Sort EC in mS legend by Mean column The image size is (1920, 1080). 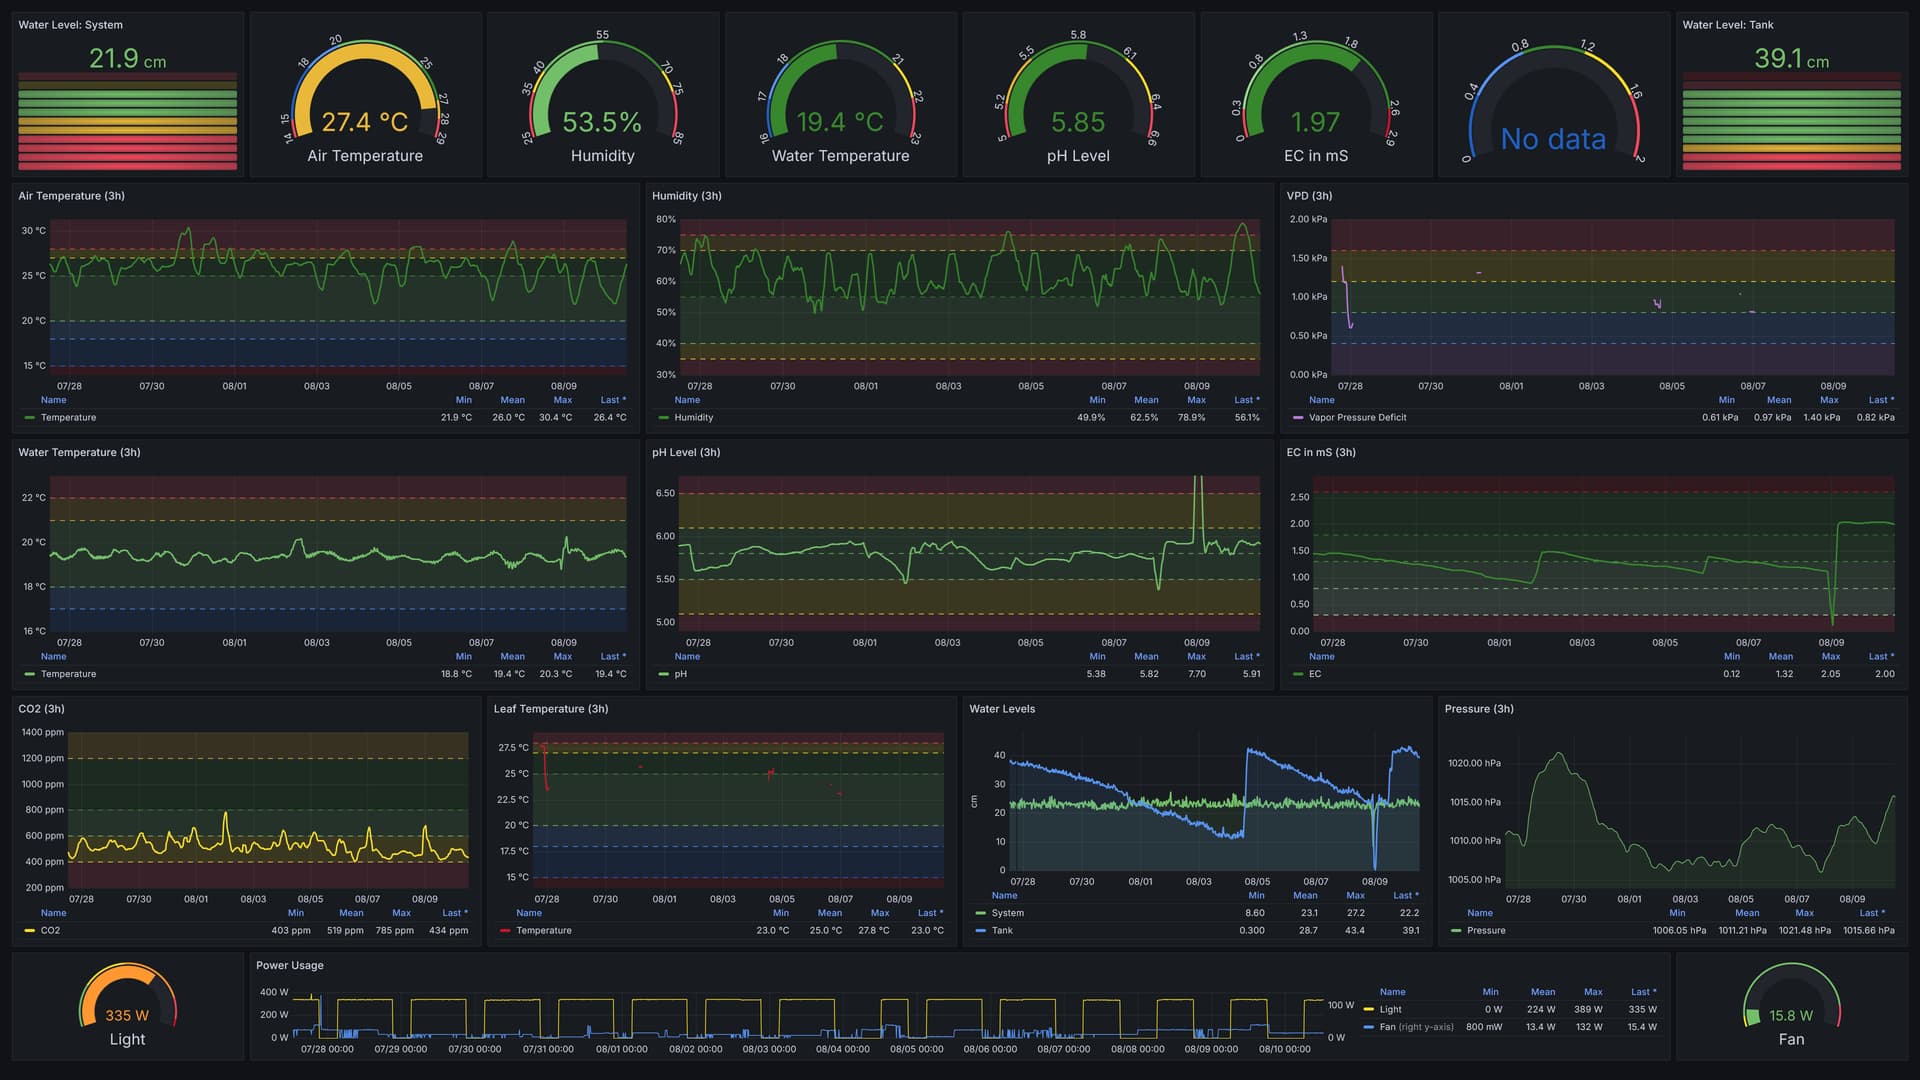1780,657
